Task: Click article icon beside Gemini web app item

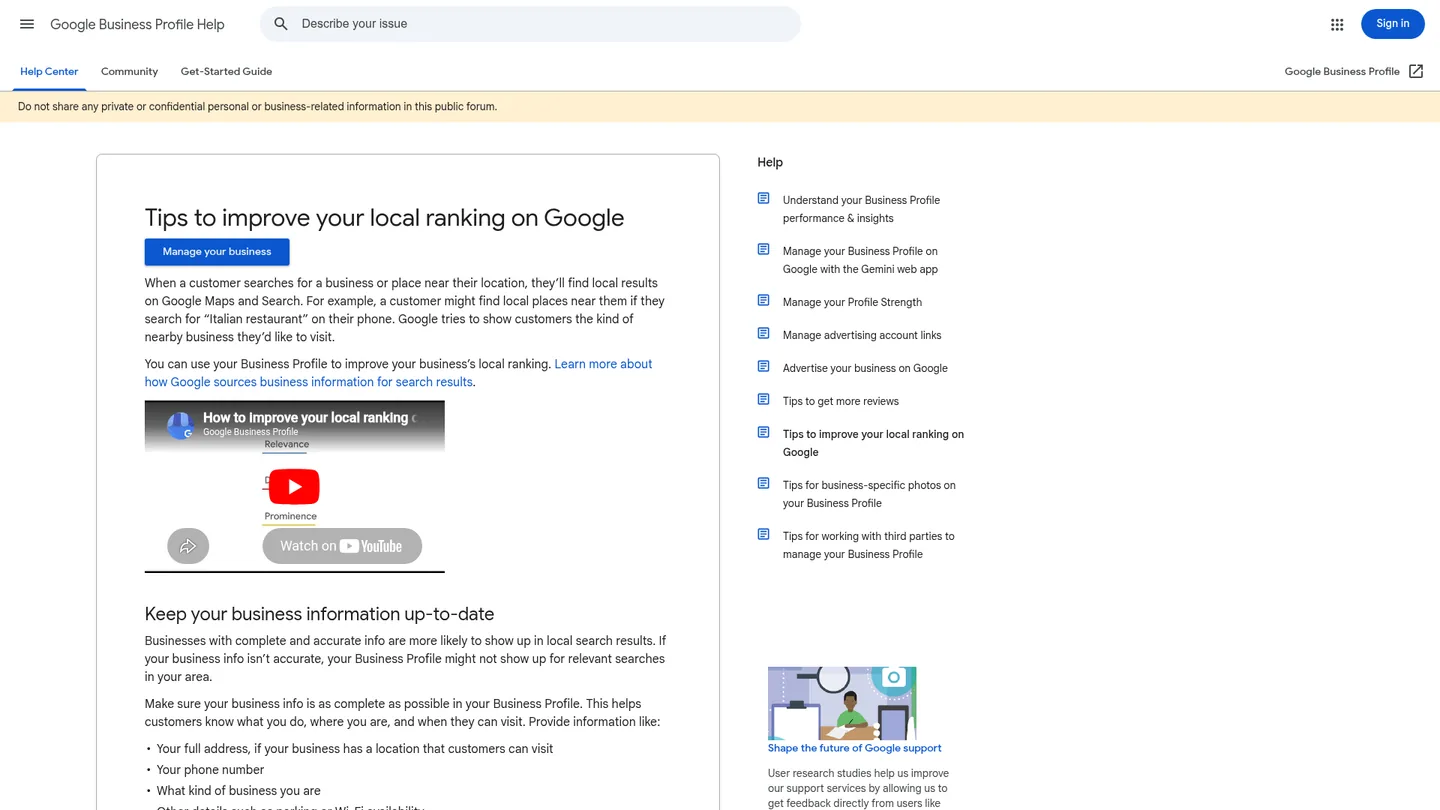Action: click(763, 250)
